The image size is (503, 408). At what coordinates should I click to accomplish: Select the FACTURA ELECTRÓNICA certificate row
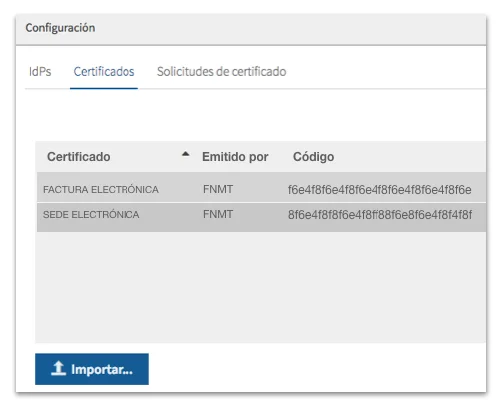[261, 188]
